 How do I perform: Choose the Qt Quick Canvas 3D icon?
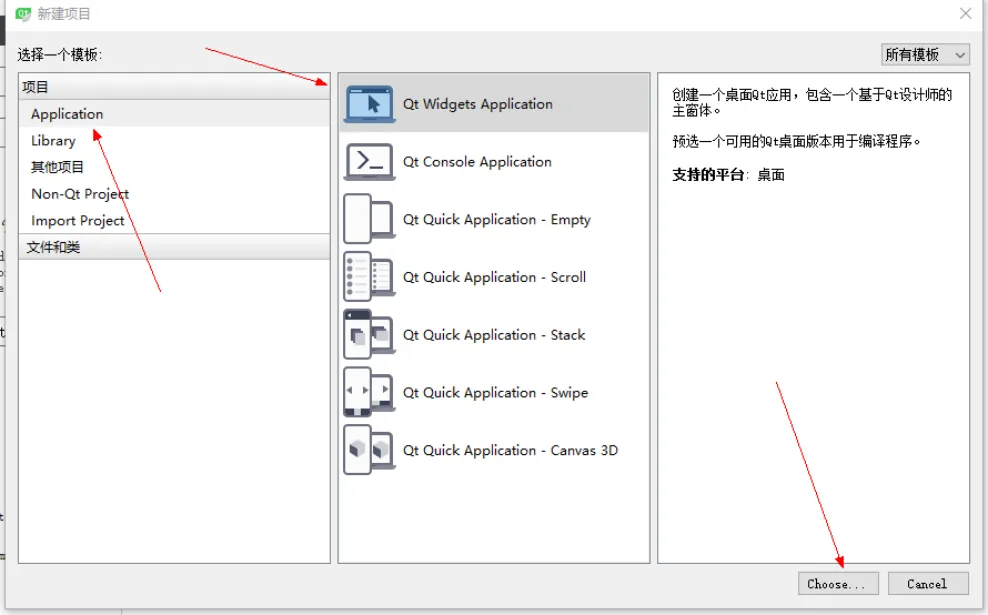(x=369, y=451)
